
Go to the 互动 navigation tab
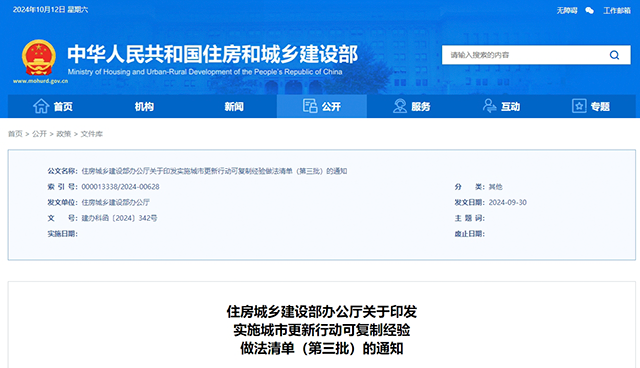click(501, 106)
